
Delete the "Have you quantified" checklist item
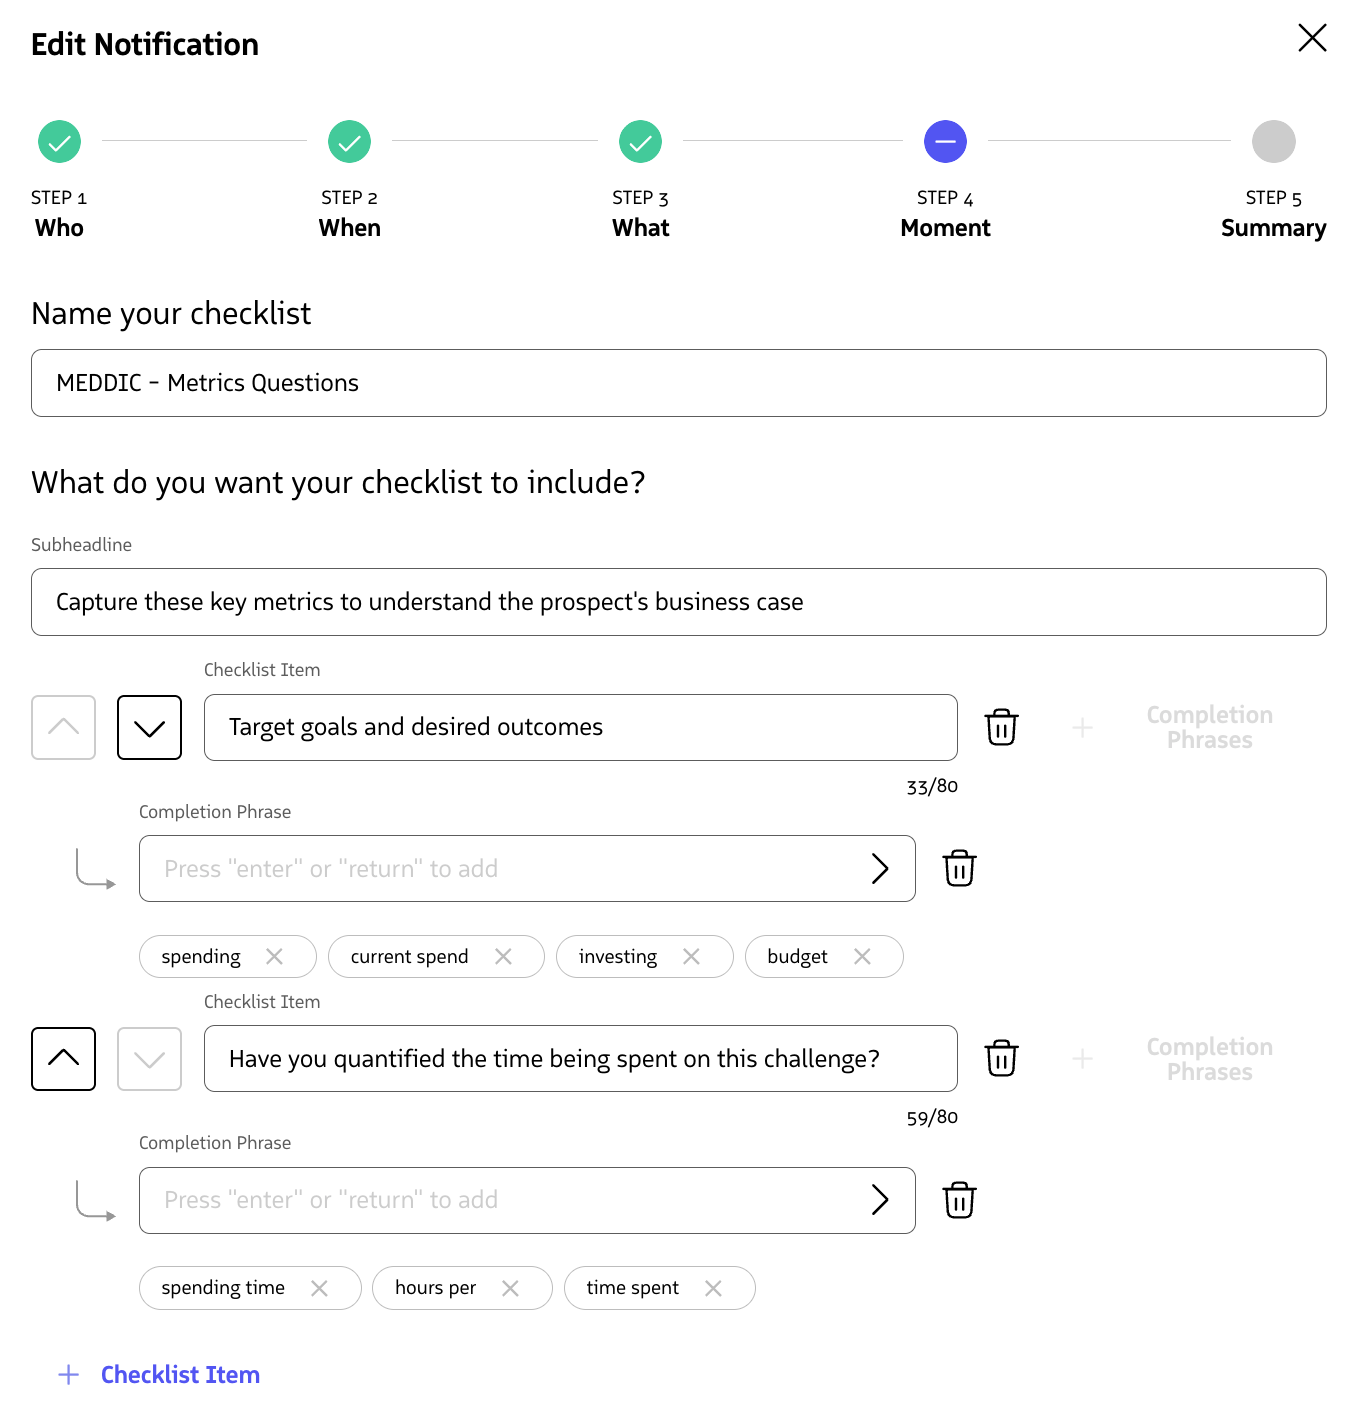pyautogui.click(x=1001, y=1058)
